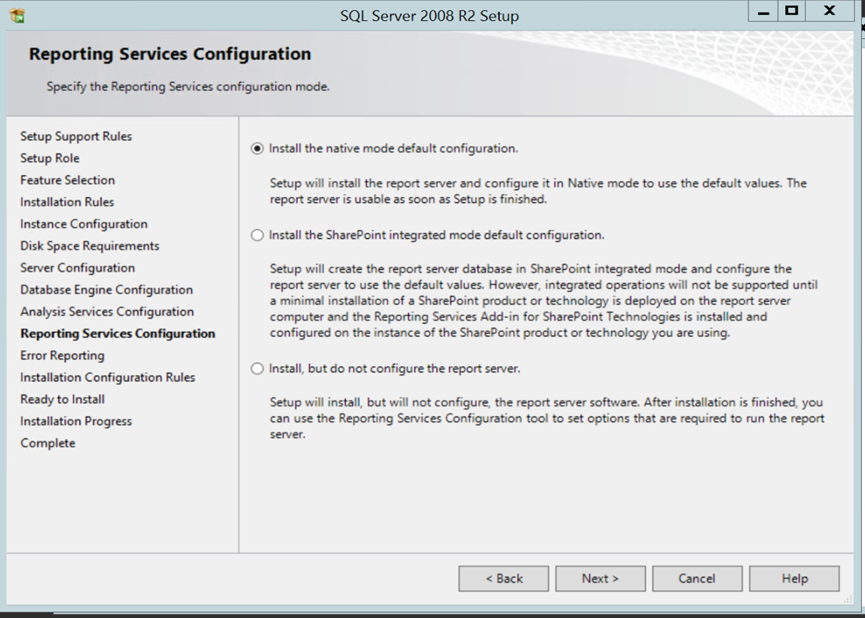The height and width of the screenshot is (618, 865).
Task: Proceed with the Next button
Action: tap(600, 578)
